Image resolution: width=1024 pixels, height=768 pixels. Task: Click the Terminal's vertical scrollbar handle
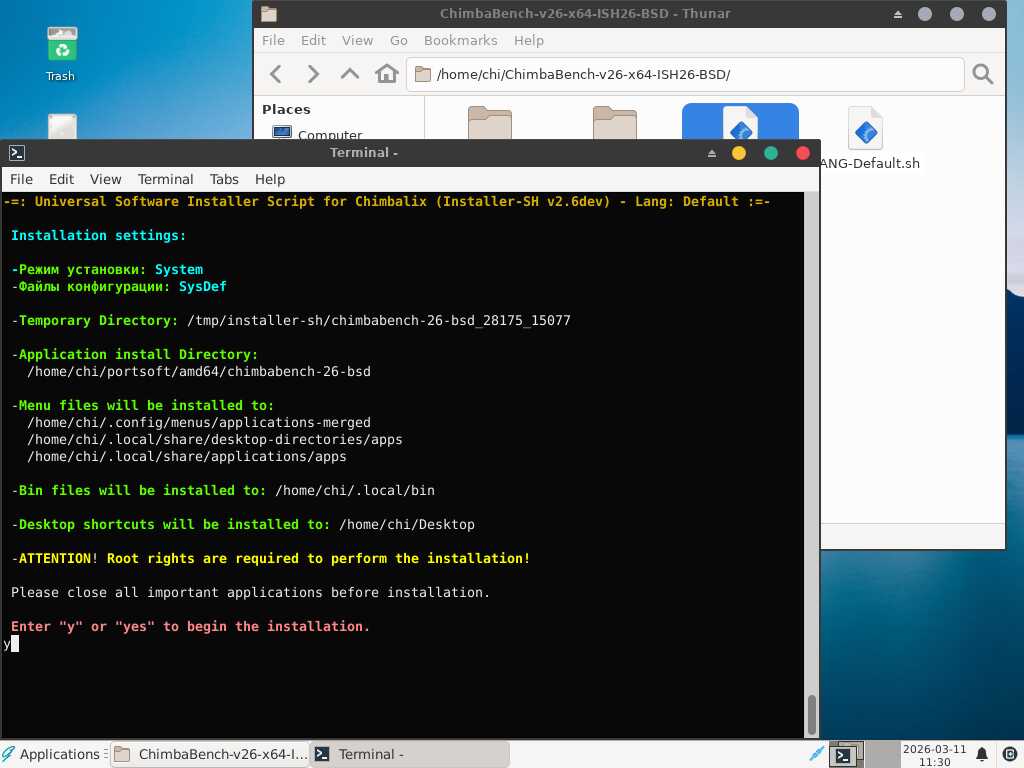click(x=811, y=714)
